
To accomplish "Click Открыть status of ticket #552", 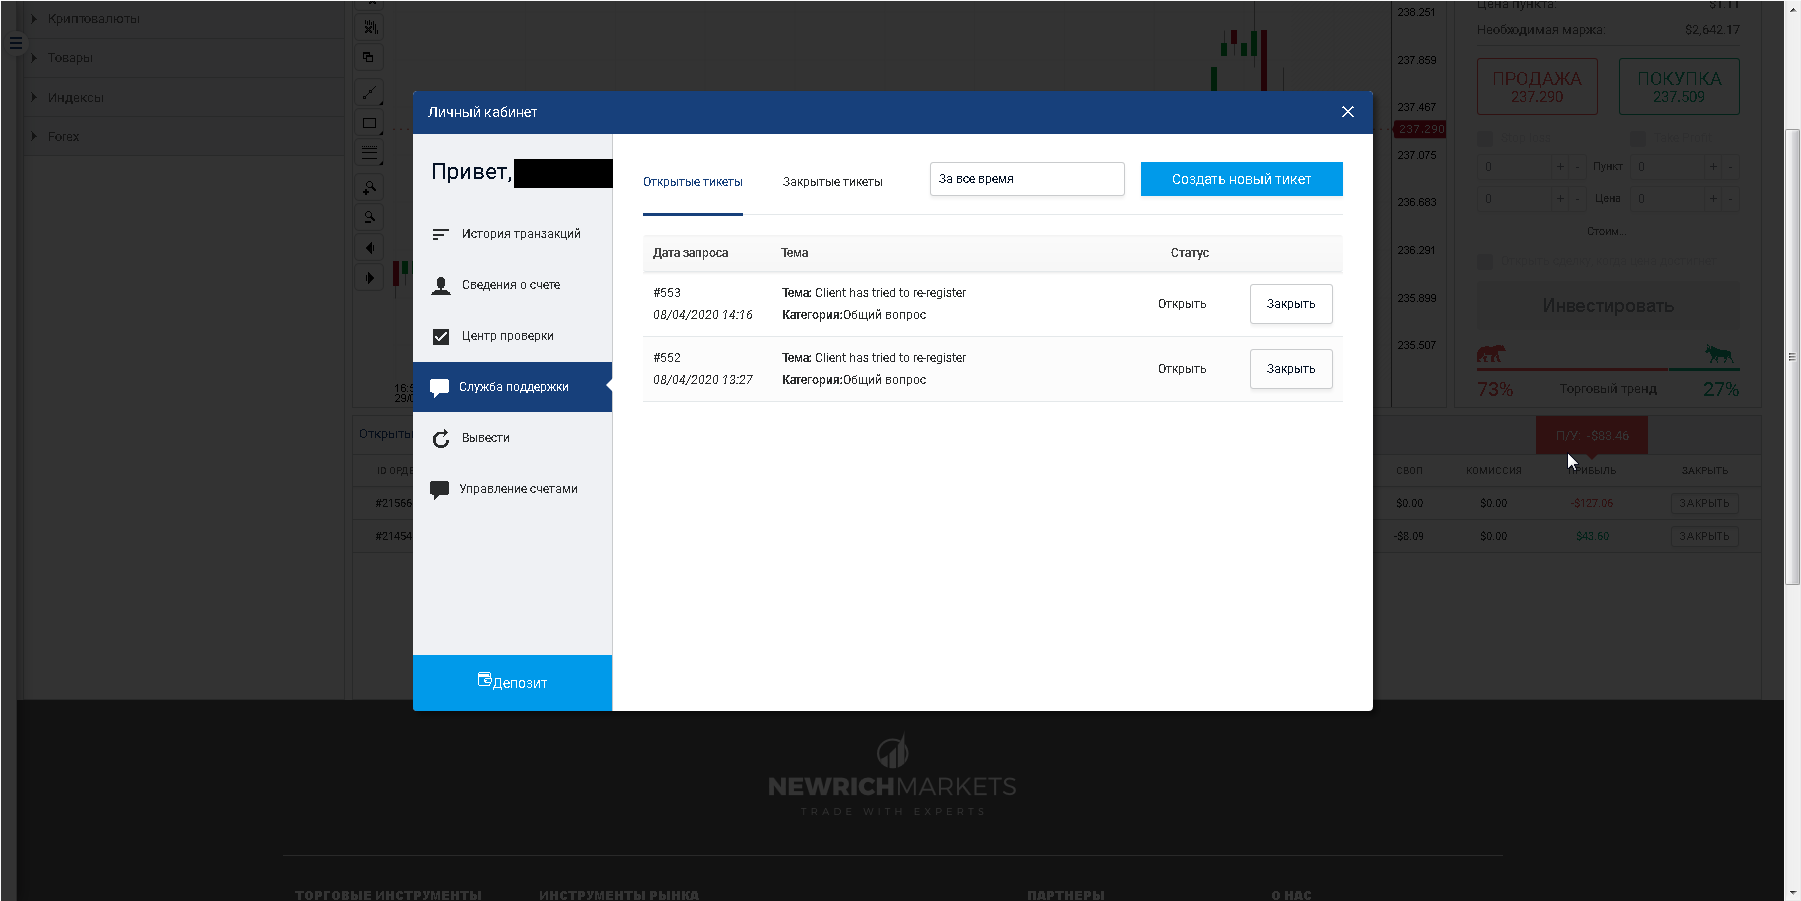I will (x=1182, y=369).
